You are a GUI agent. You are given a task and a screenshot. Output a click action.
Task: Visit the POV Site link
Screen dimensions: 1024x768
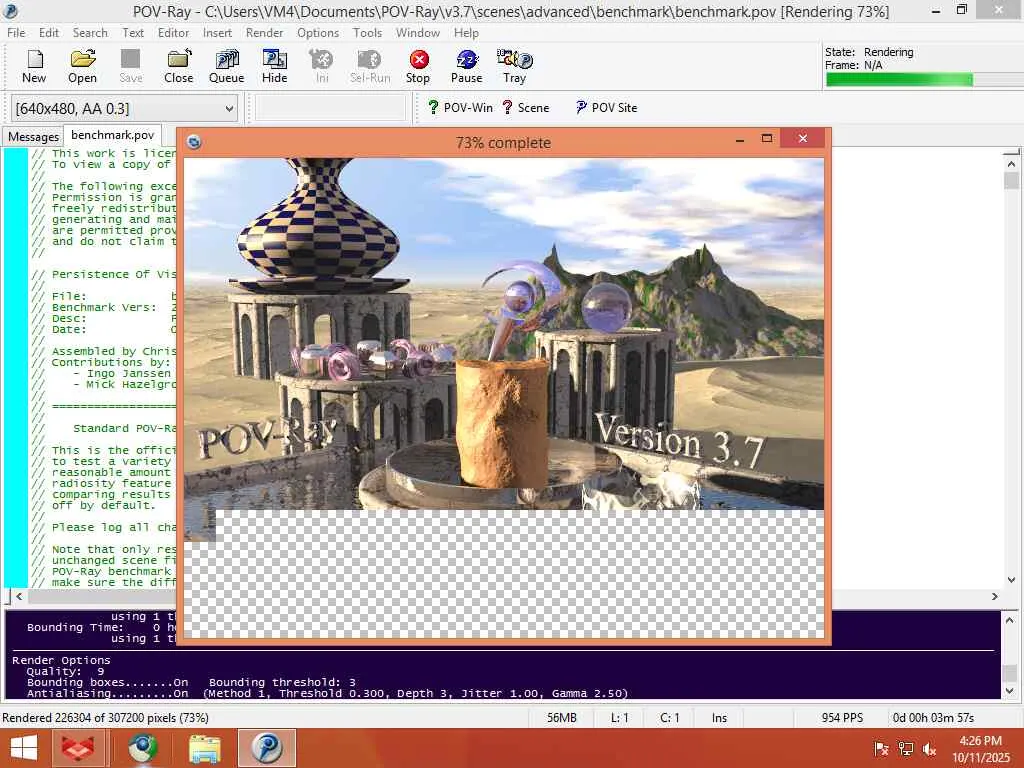coord(606,108)
